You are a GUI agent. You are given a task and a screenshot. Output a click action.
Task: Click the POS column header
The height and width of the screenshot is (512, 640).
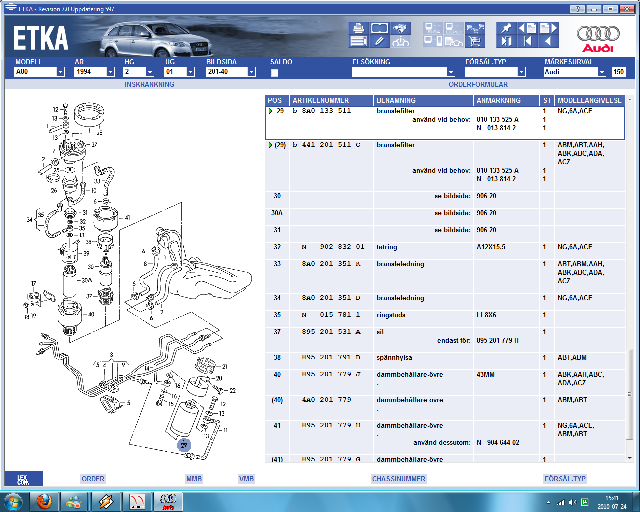[x=277, y=100]
